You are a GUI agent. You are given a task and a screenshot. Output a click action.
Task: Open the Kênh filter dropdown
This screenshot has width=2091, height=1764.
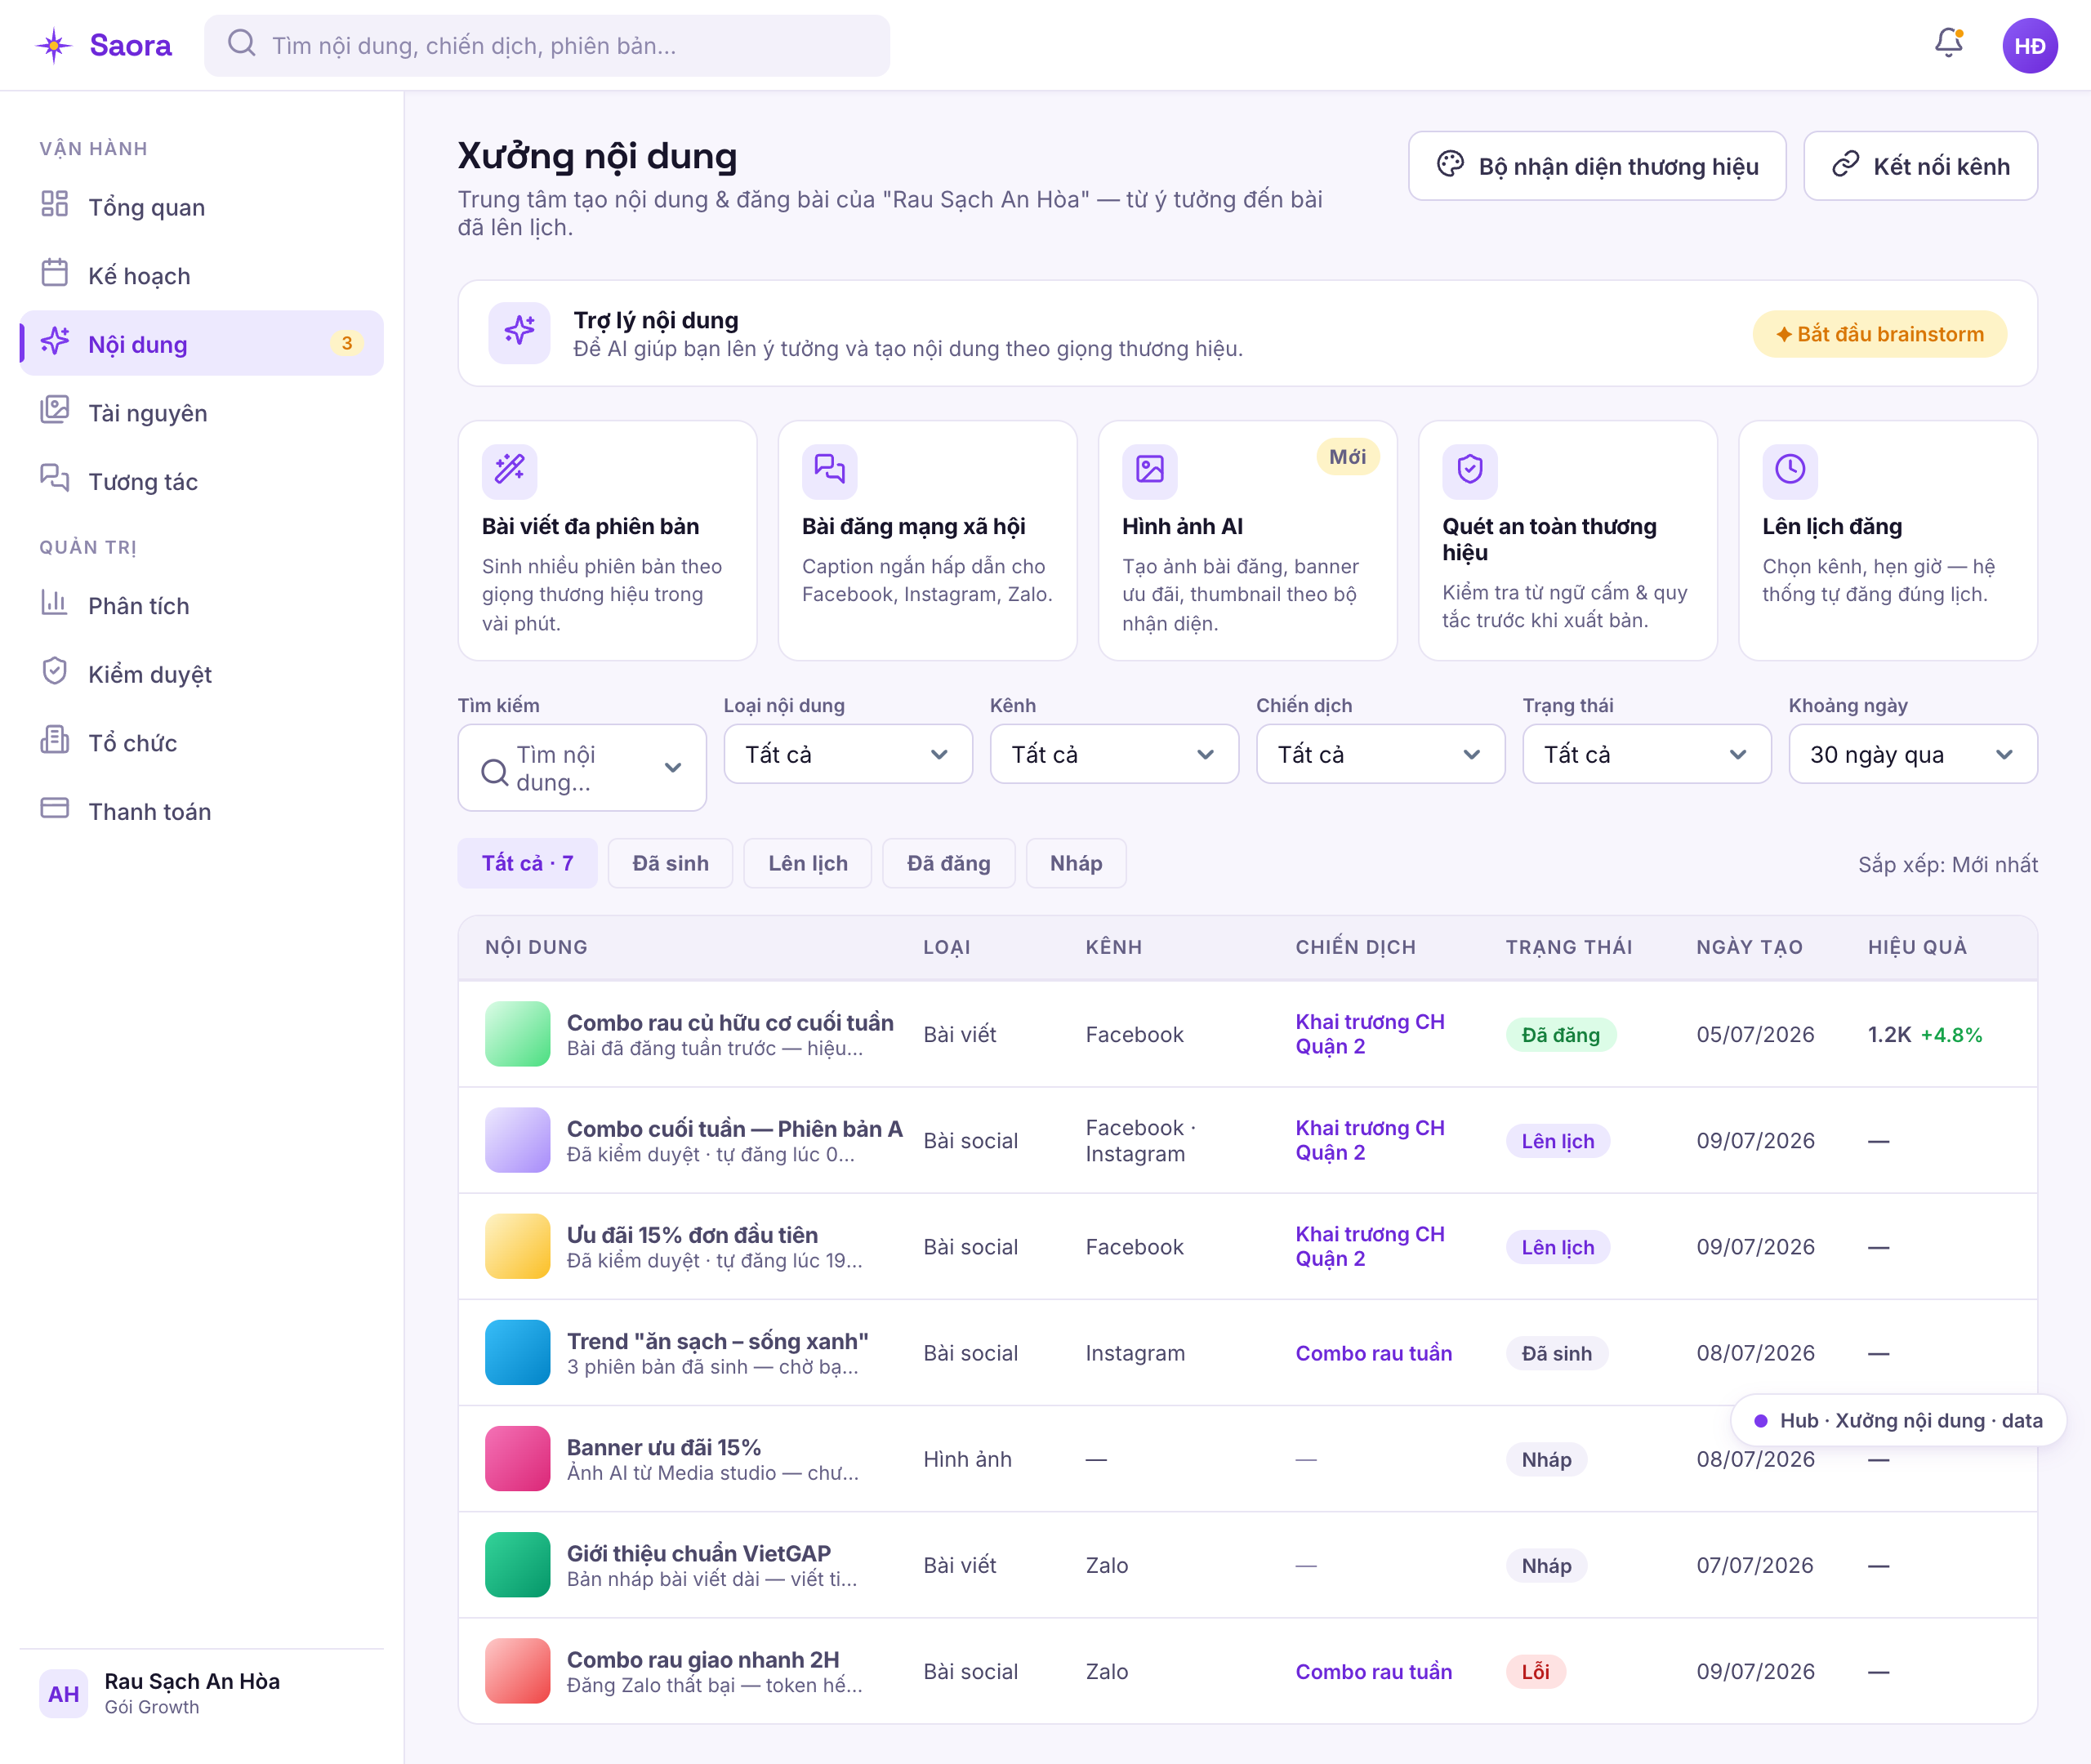[x=1114, y=754]
